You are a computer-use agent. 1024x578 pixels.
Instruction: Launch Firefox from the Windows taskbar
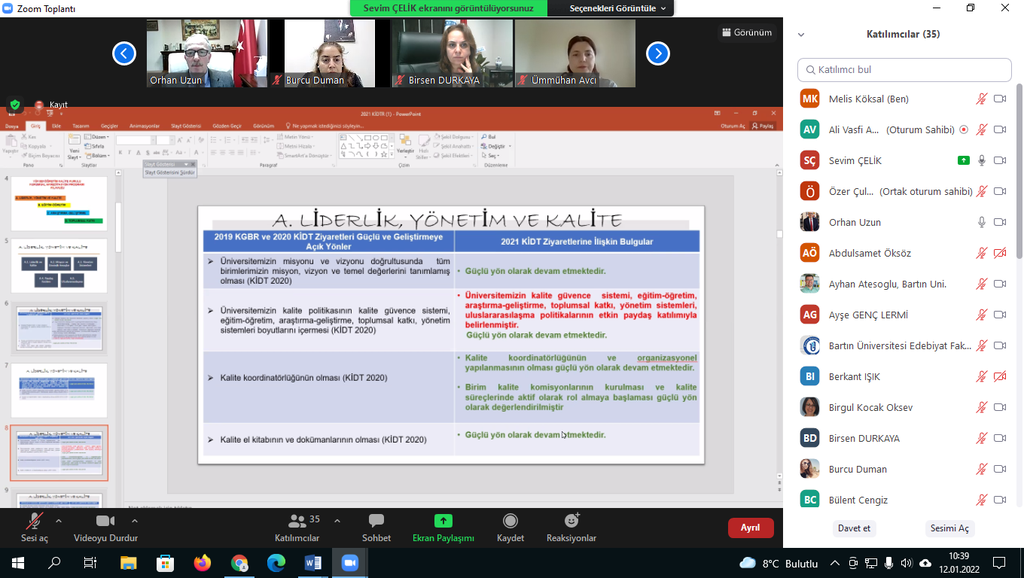click(203, 563)
